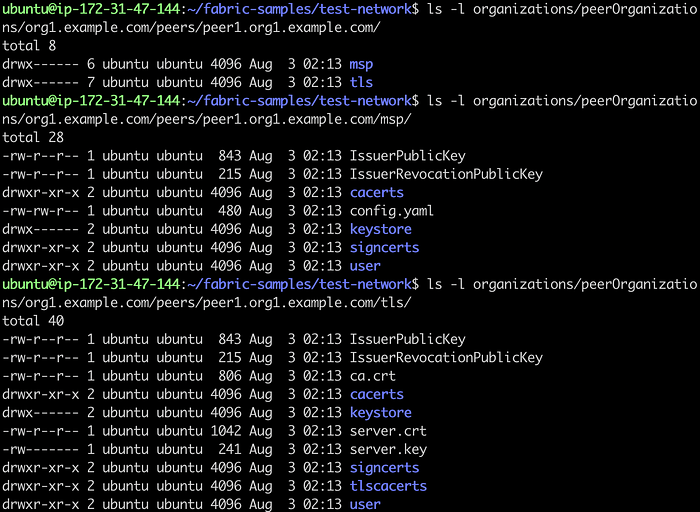Click the tls directory name in first listing
700x512 pixels.
pos(361,83)
